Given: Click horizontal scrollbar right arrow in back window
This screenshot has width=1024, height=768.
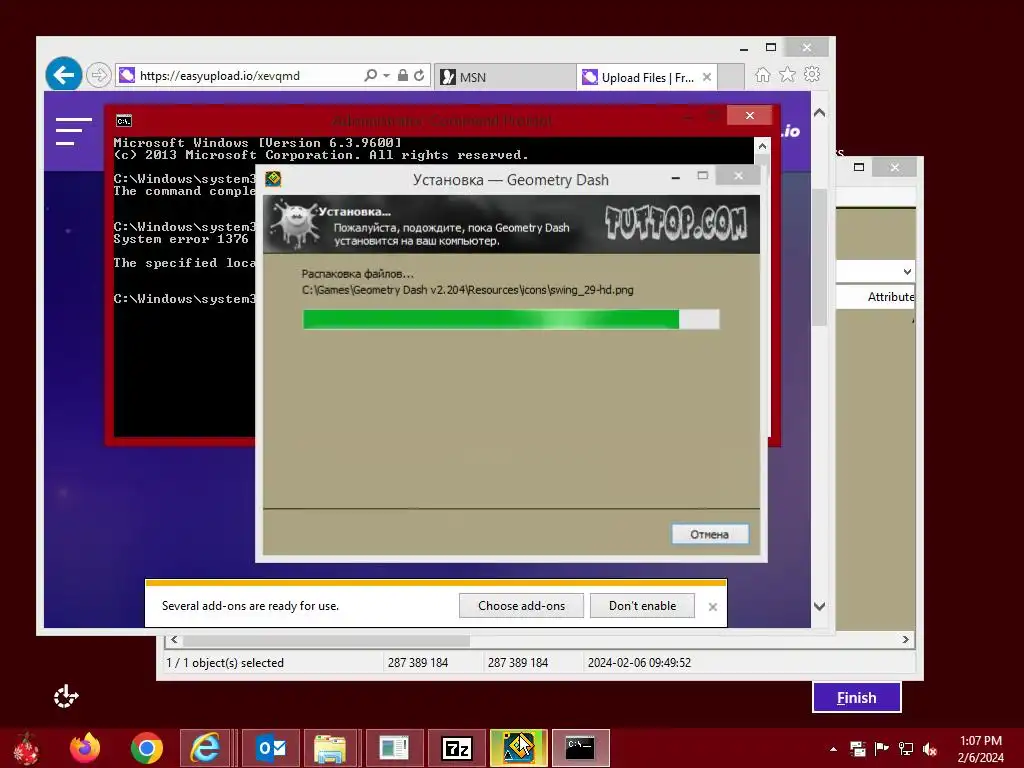Looking at the screenshot, I should click(x=905, y=639).
